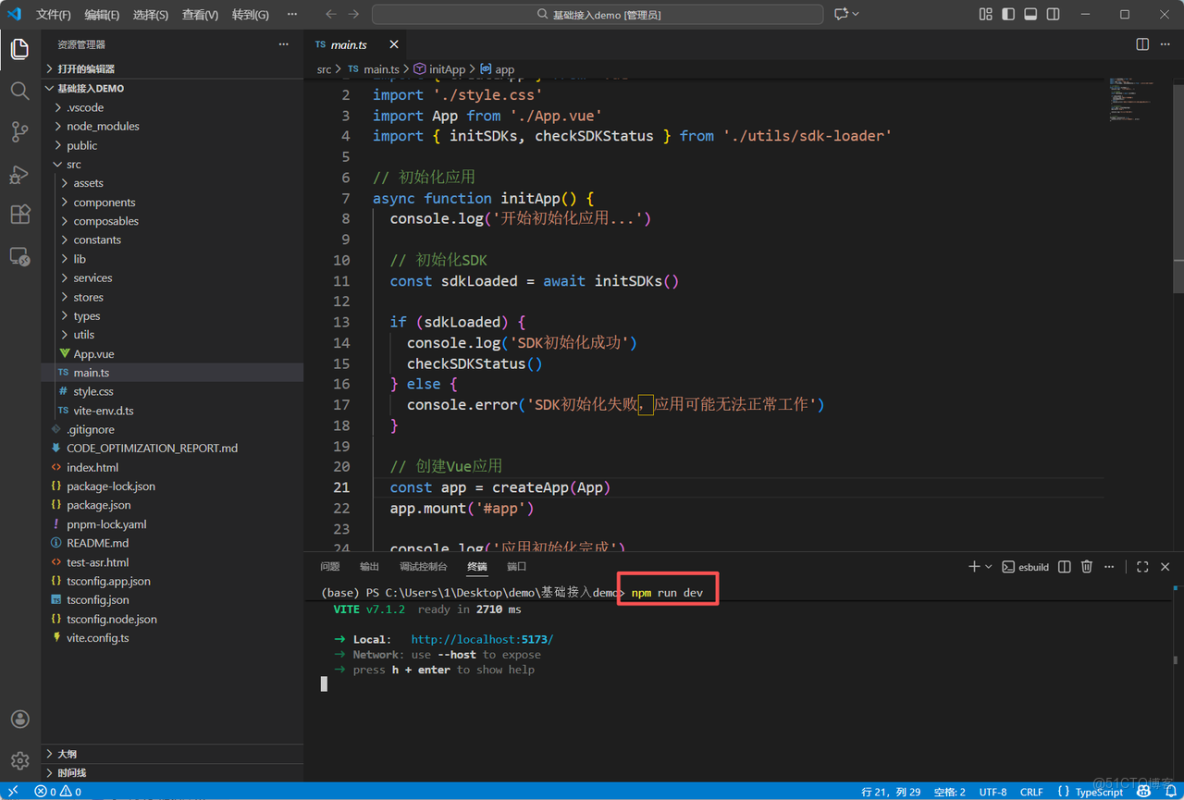Toggle the bottom panel layout button
This screenshot has height=800, width=1184.
click(x=1030, y=14)
